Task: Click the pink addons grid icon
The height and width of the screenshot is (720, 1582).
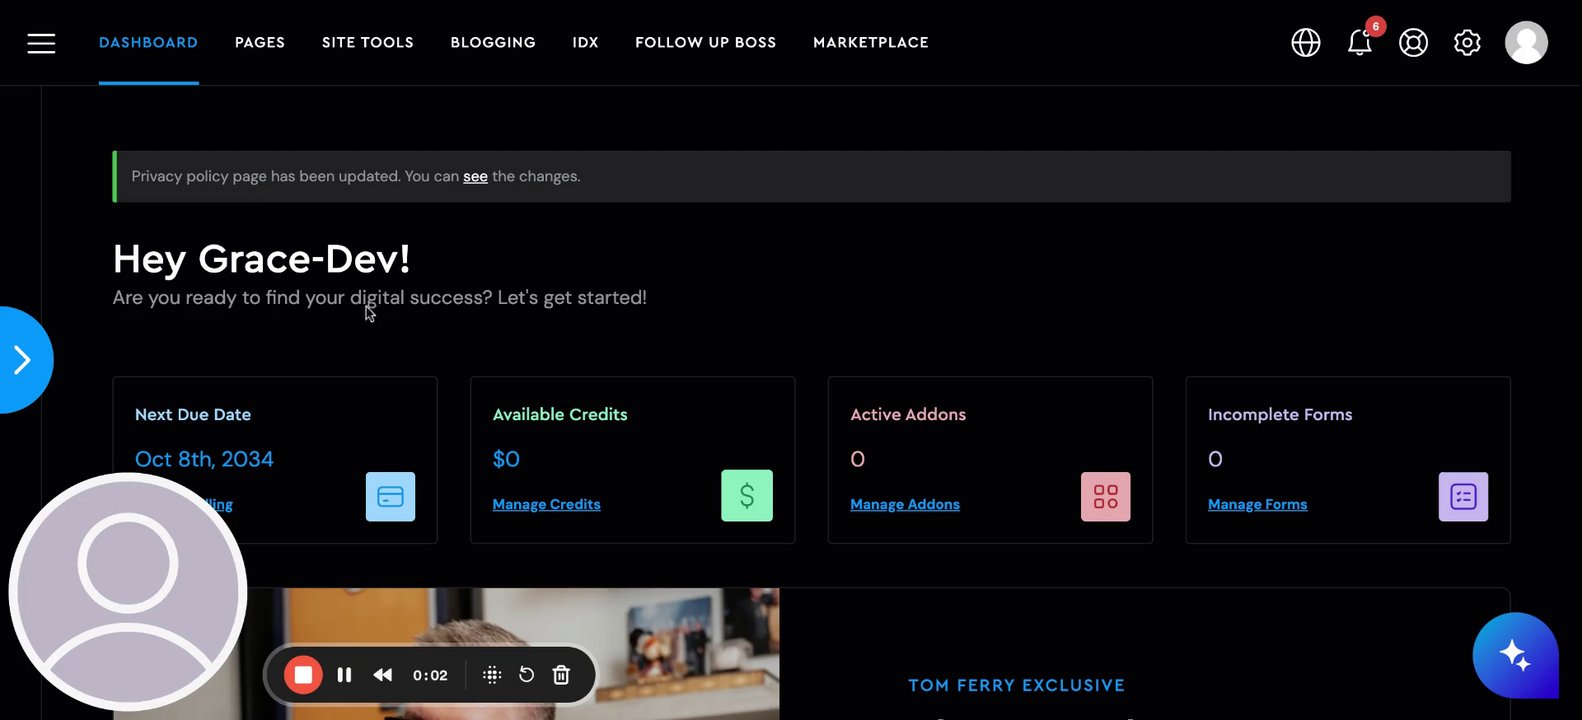Action: (1106, 497)
